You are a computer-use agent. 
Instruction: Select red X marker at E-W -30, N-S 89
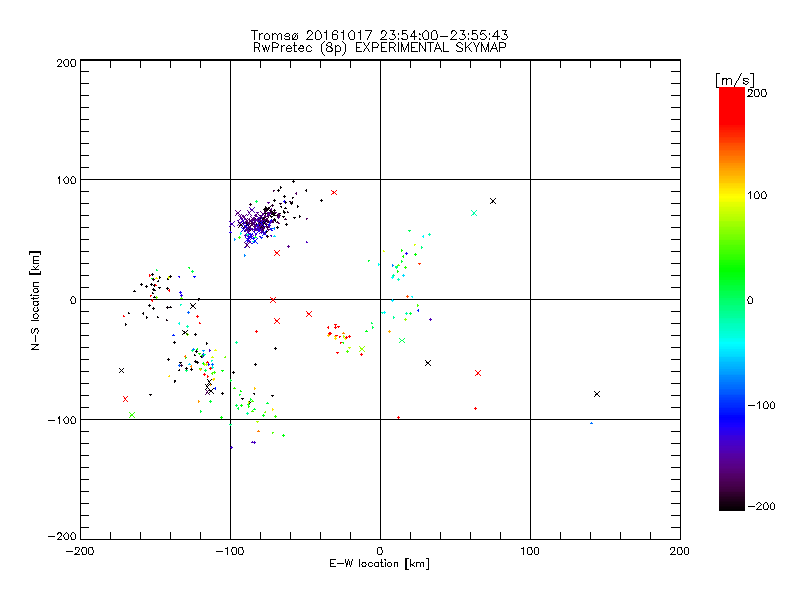(x=334, y=192)
